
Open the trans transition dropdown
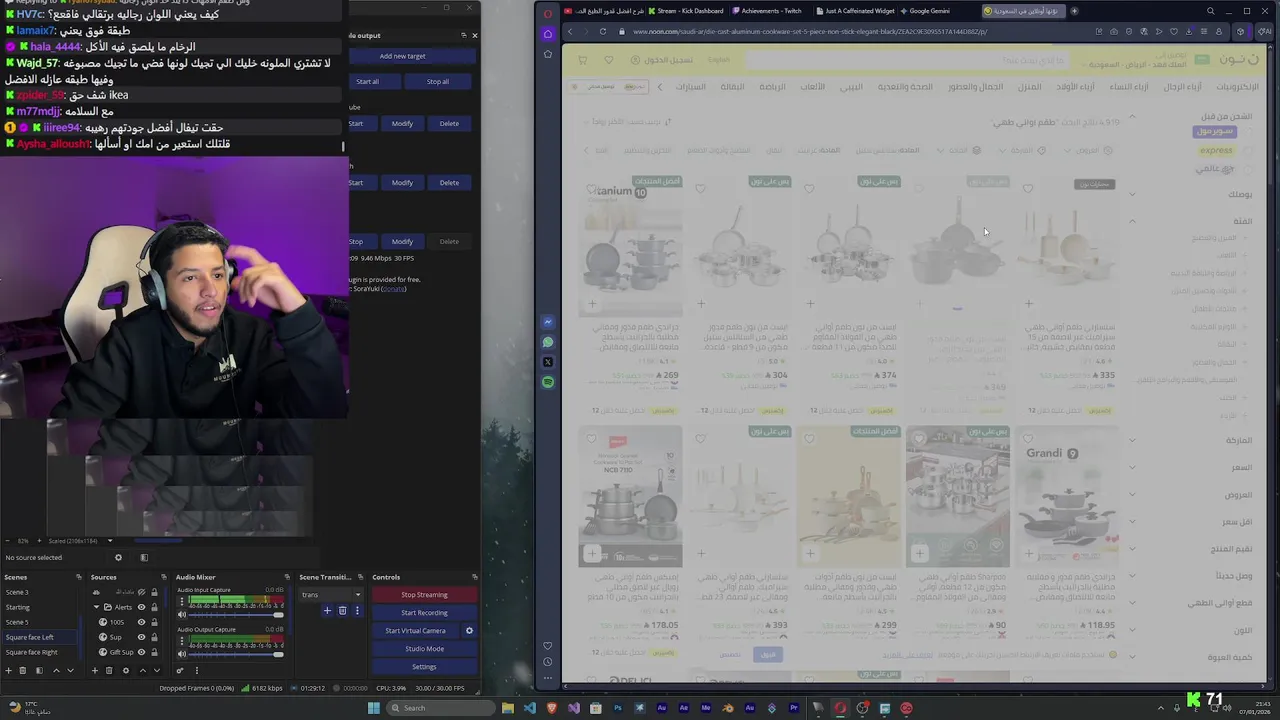pos(330,595)
